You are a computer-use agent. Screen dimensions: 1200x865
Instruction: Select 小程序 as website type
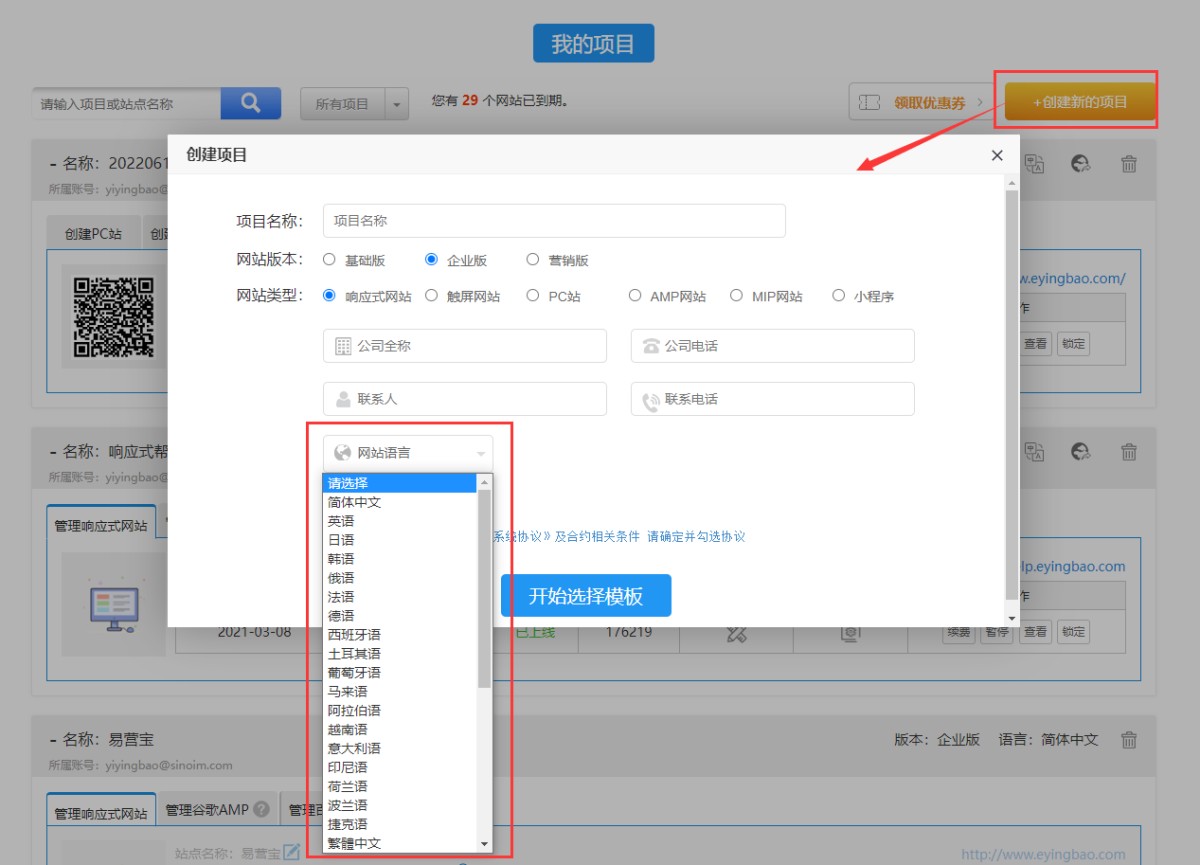[x=838, y=296]
